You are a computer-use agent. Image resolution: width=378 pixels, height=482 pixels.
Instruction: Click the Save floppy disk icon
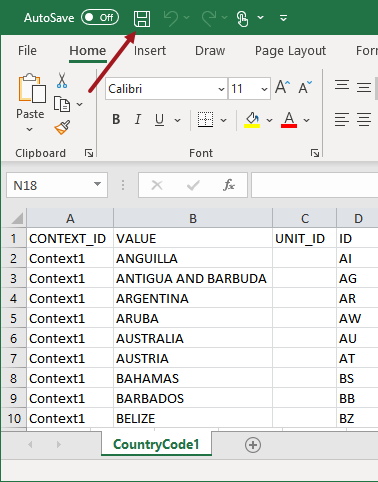[x=142, y=18]
